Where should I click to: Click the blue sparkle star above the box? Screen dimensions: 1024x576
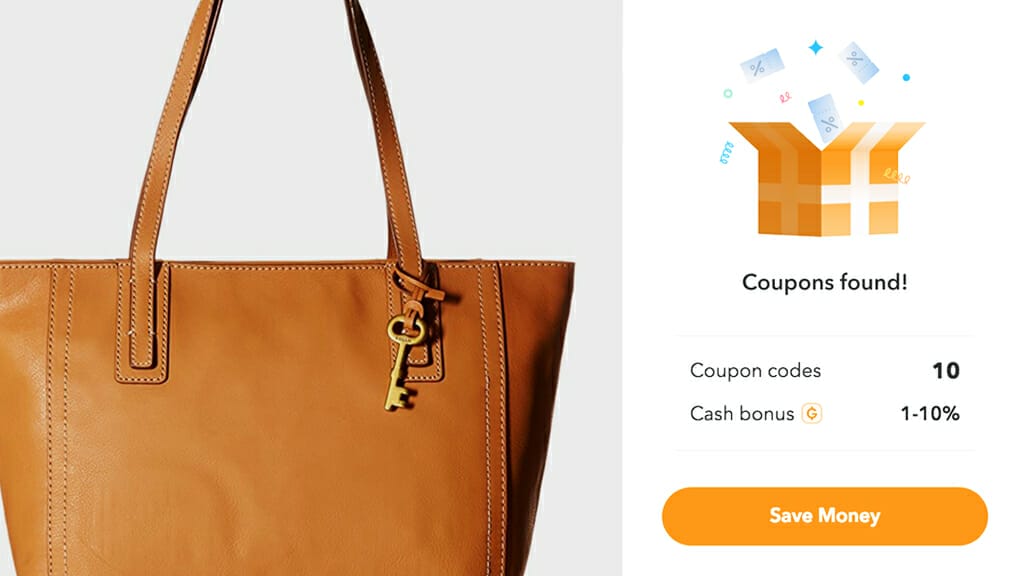(816, 48)
